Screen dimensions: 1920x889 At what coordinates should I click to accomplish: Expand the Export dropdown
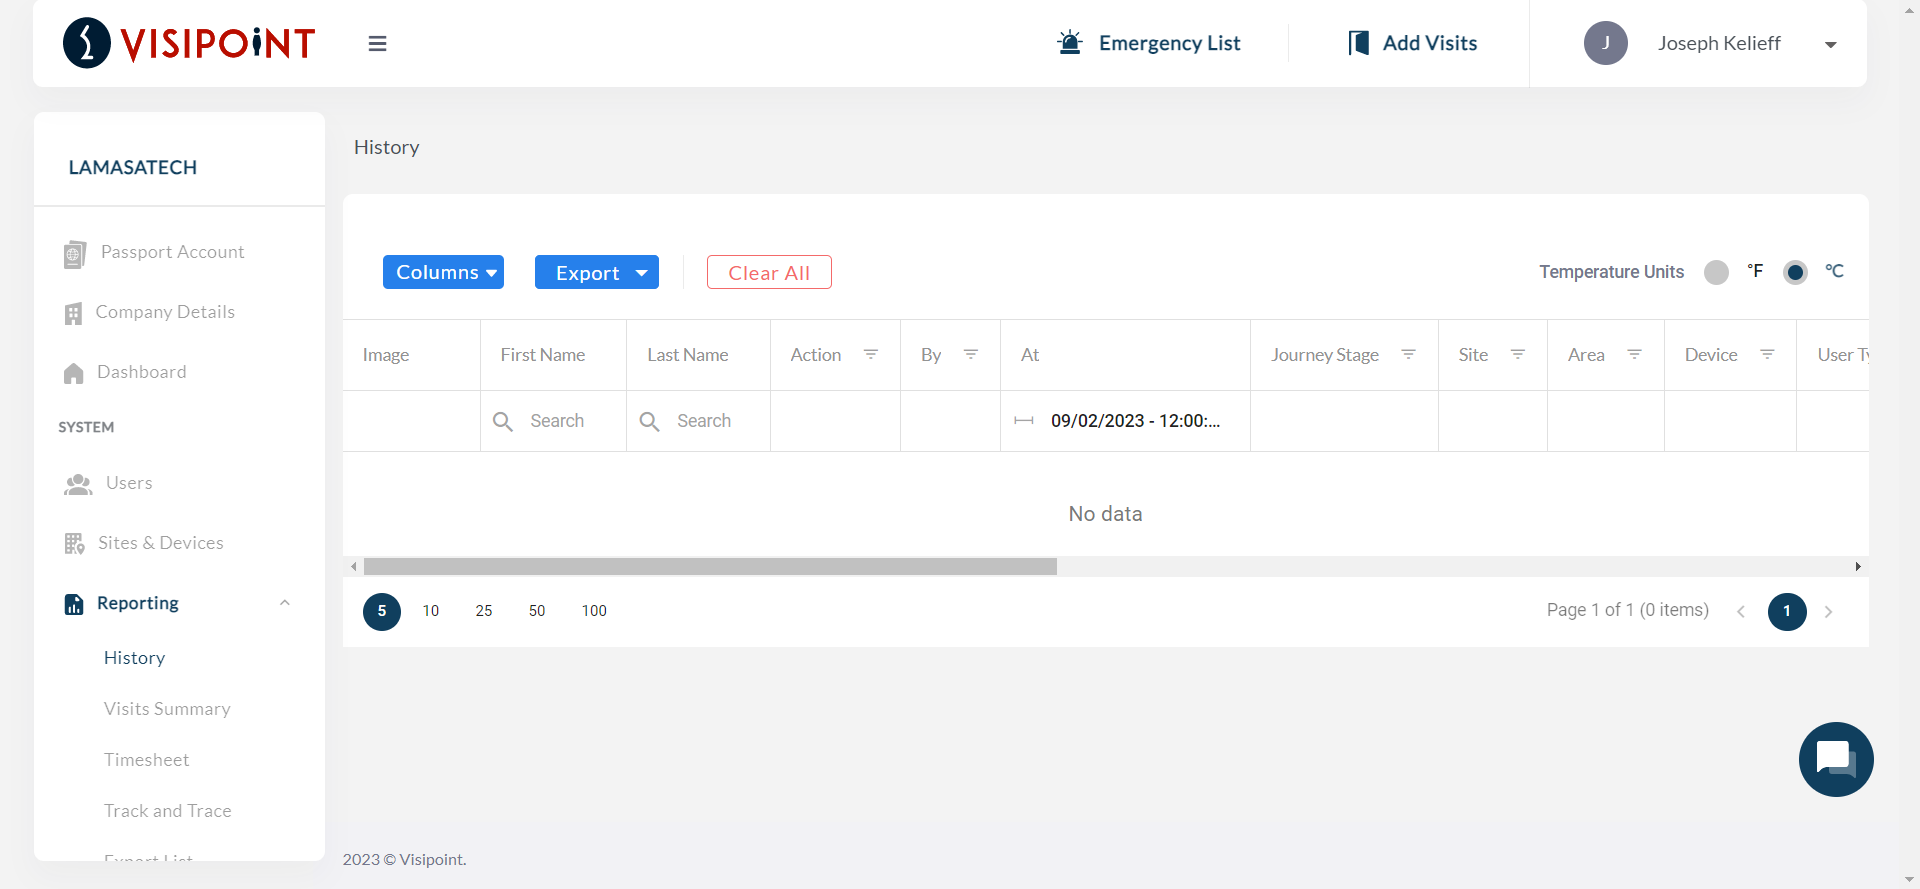[596, 272]
